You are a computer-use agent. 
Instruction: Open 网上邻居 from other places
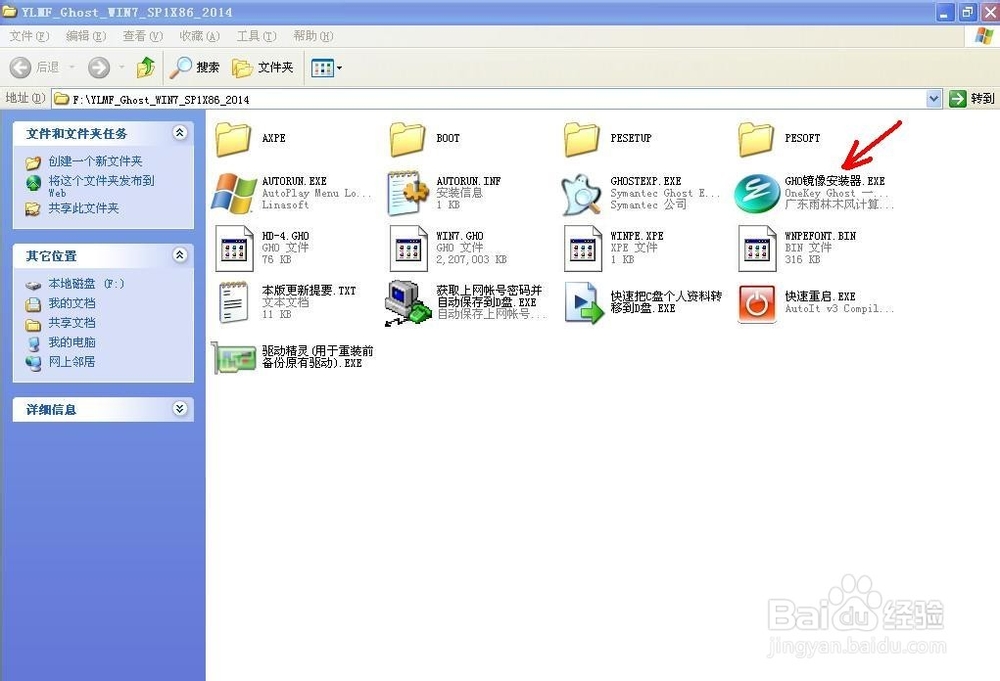72,362
